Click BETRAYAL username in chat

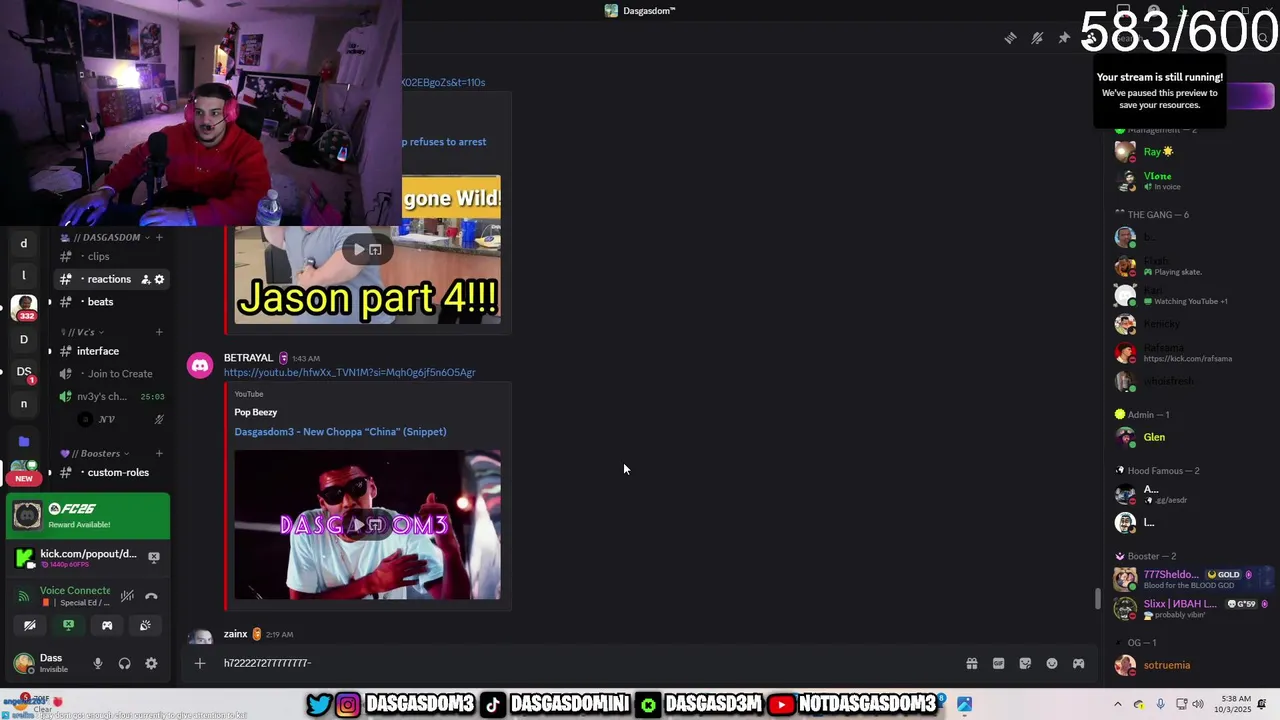pyautogui.click(x=248, y=358)
